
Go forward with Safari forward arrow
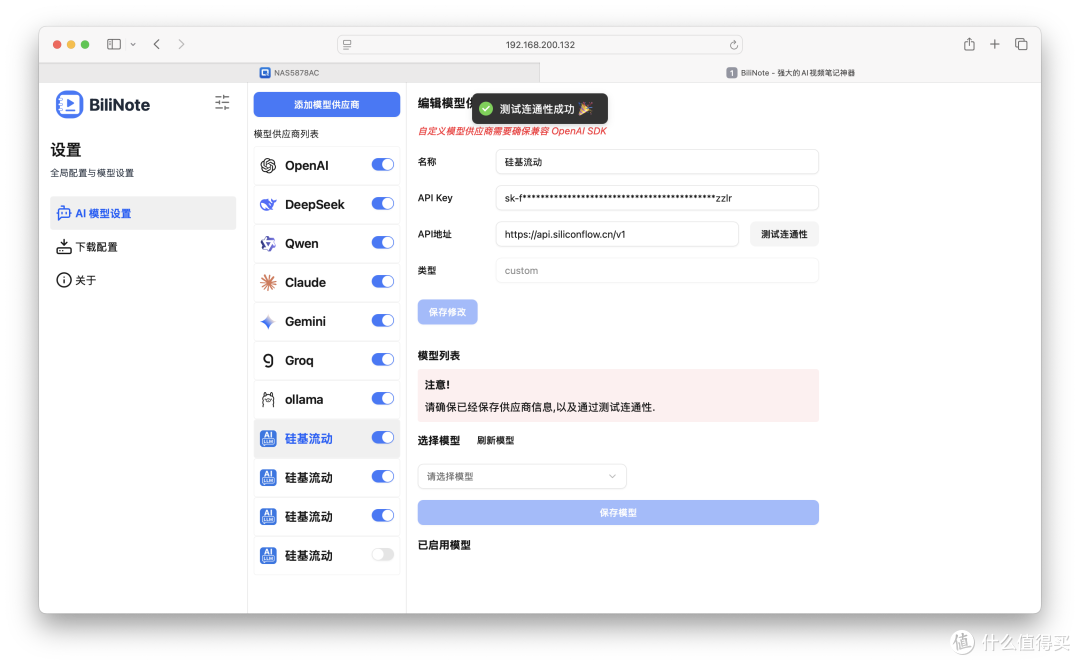181,44
